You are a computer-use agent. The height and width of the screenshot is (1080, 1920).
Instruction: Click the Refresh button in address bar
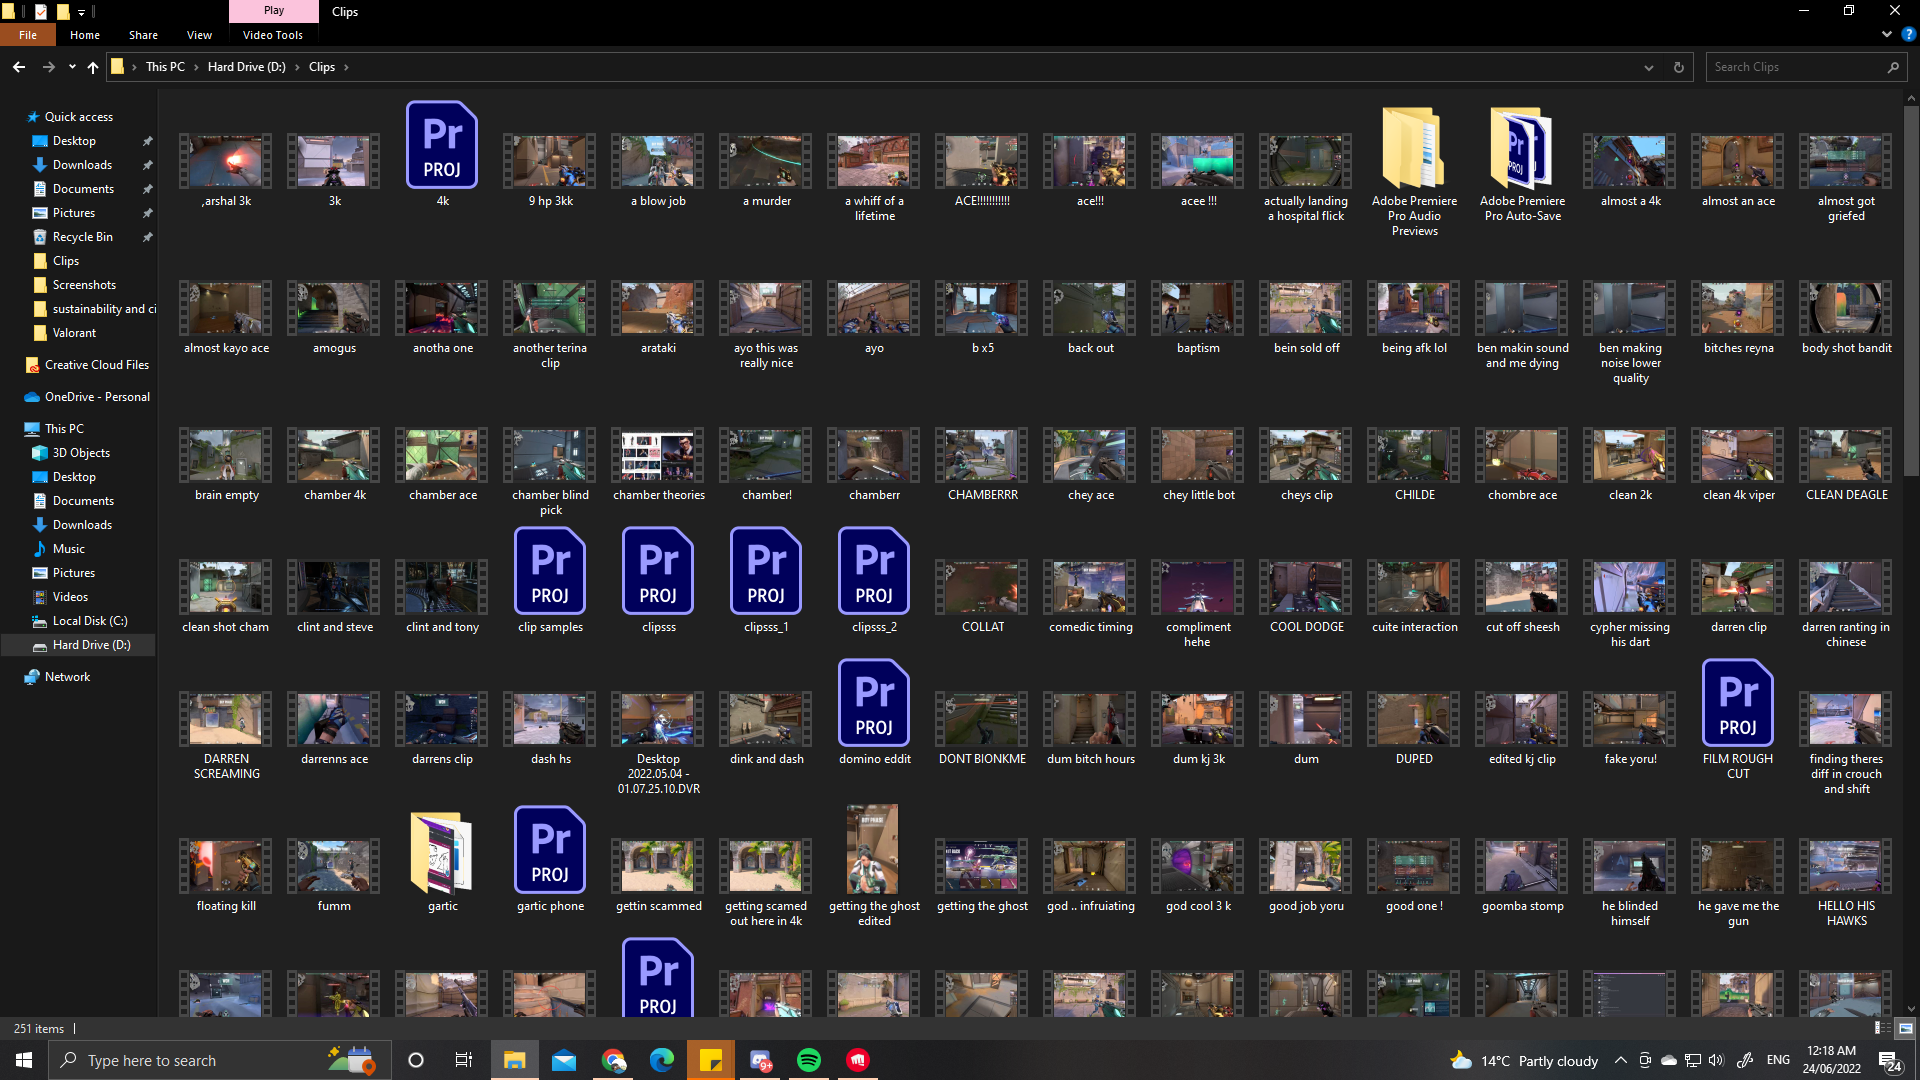pos(1679,67)
